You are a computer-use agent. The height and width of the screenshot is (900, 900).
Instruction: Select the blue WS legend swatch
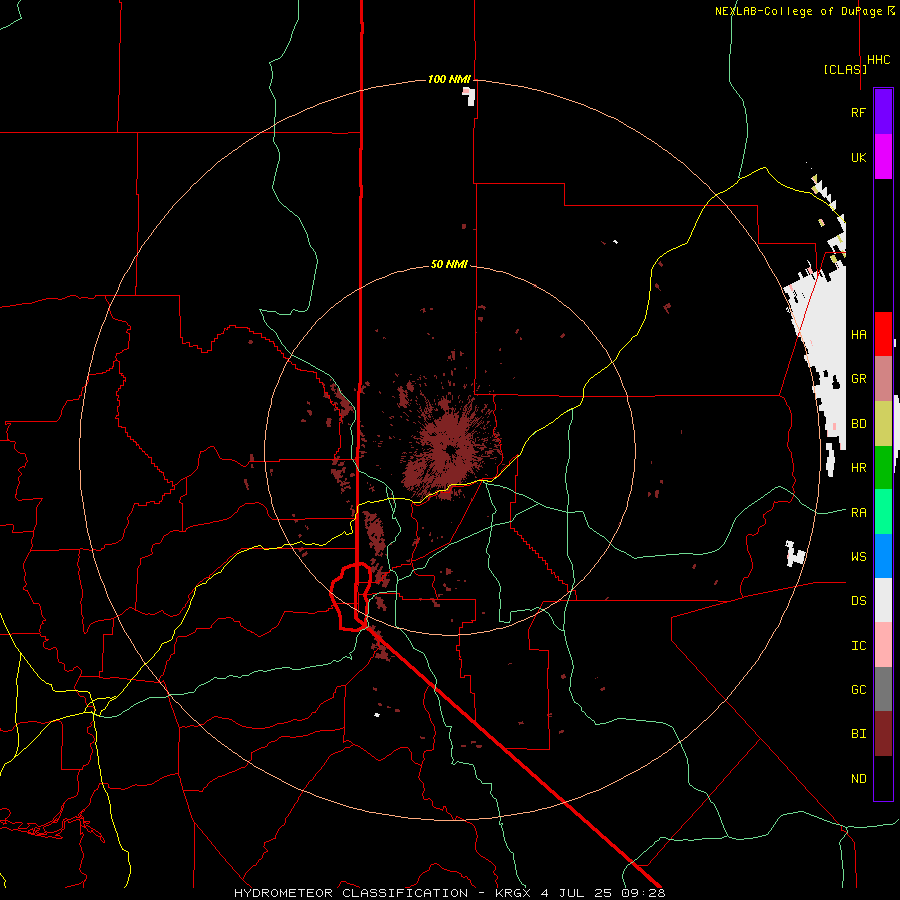[883, 556]
